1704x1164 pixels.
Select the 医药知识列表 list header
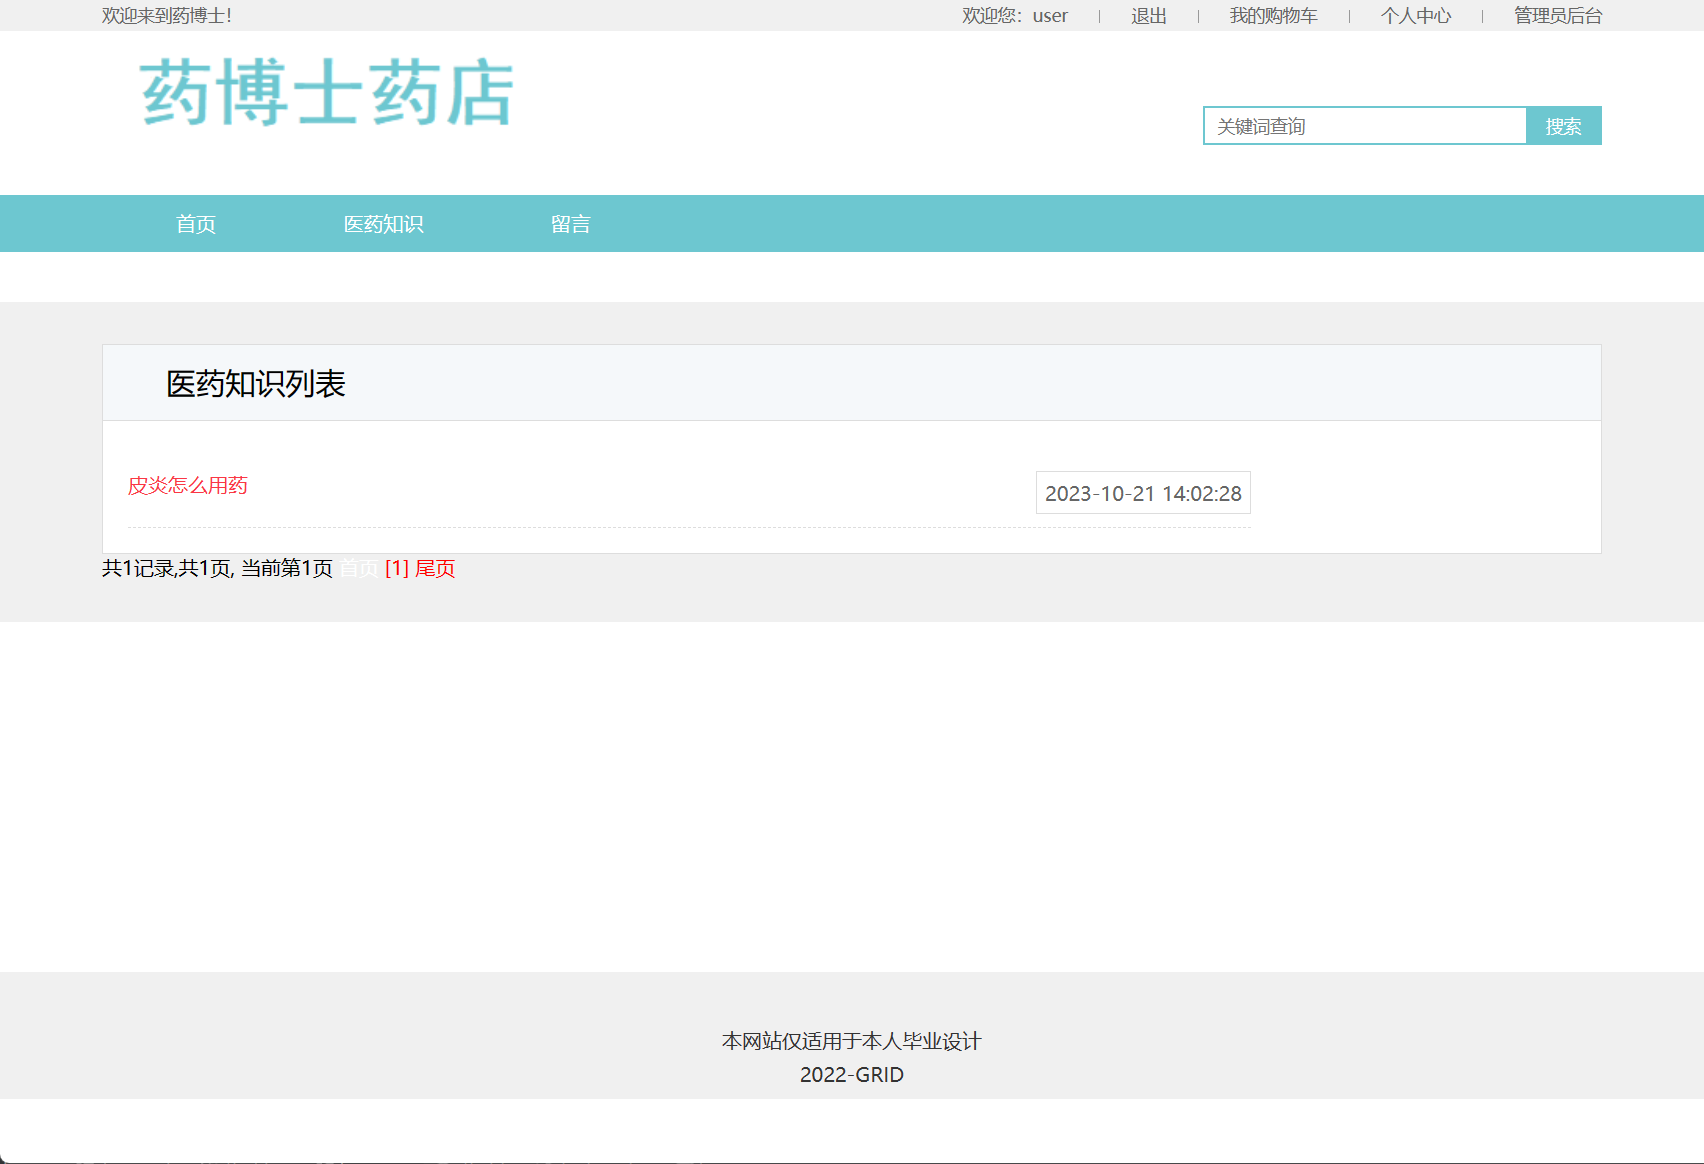[256, 383]
